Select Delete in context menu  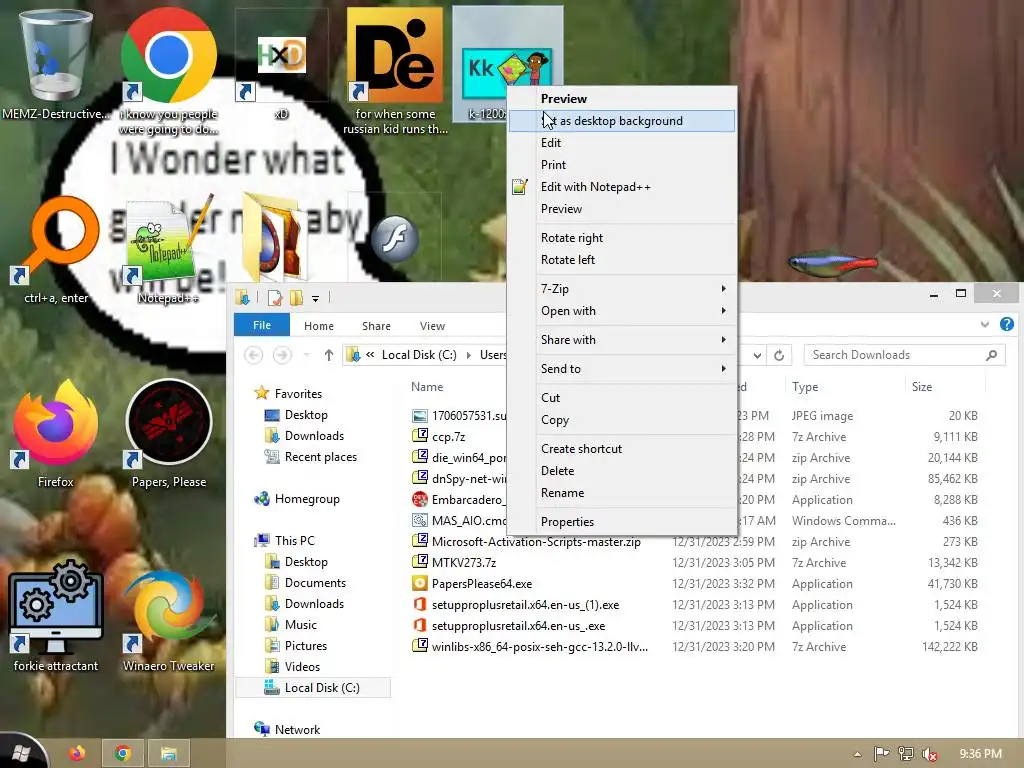pyautogui.click(x=622, y=471)
